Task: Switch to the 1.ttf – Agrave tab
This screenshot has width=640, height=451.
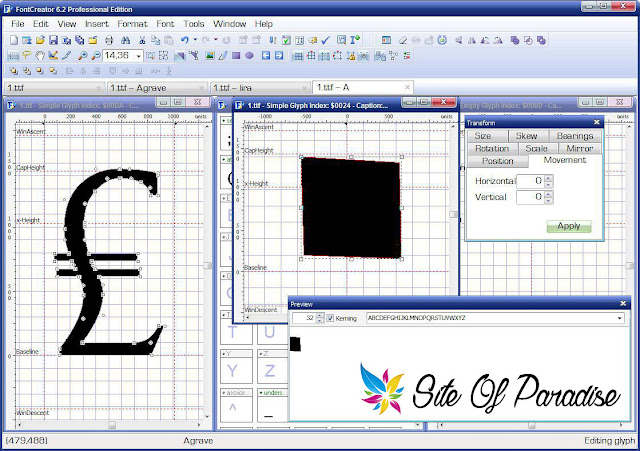Action: tap(157, 88)
